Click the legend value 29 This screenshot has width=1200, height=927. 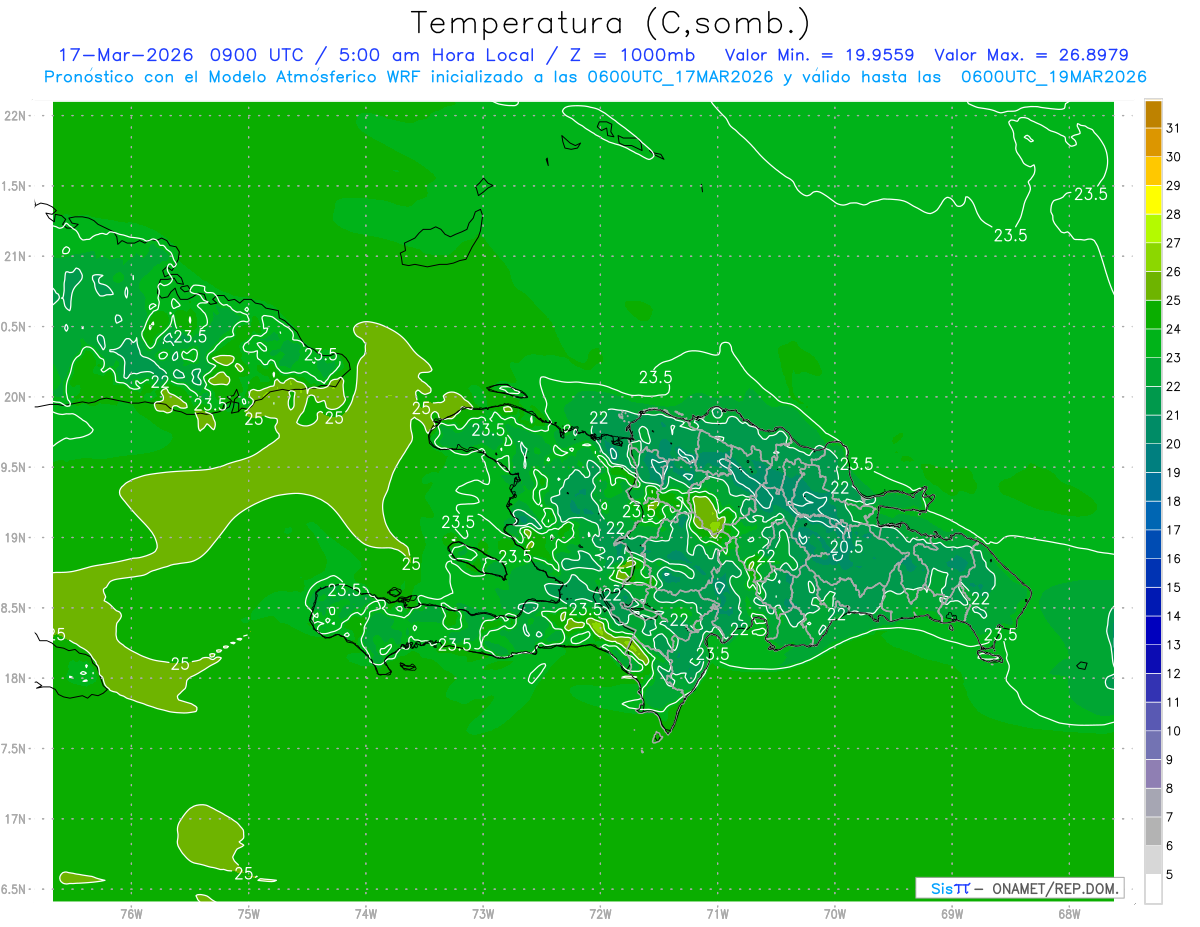click(1175, 185)
